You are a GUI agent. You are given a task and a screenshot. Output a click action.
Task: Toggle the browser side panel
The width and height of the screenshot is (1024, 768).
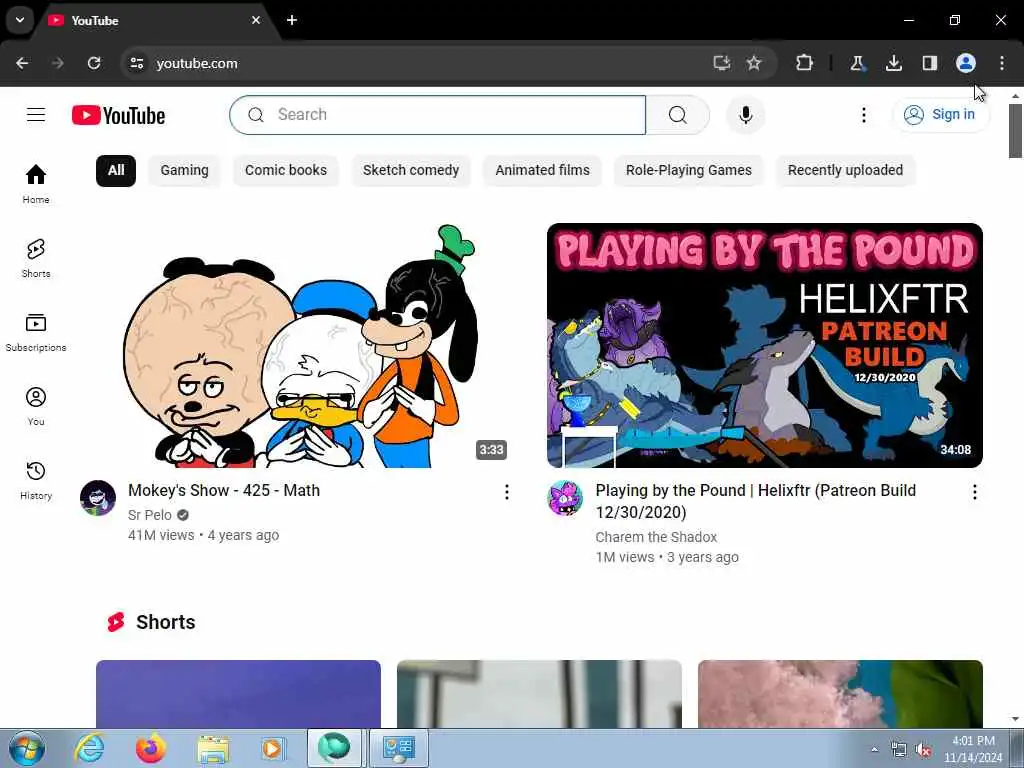click(929, 63)
